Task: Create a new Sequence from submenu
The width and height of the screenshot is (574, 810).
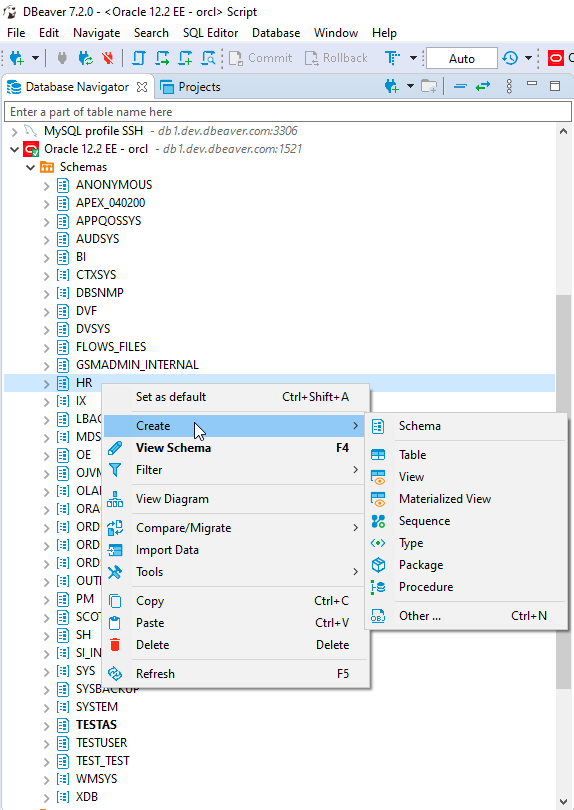Action: (x=466, y=521)
